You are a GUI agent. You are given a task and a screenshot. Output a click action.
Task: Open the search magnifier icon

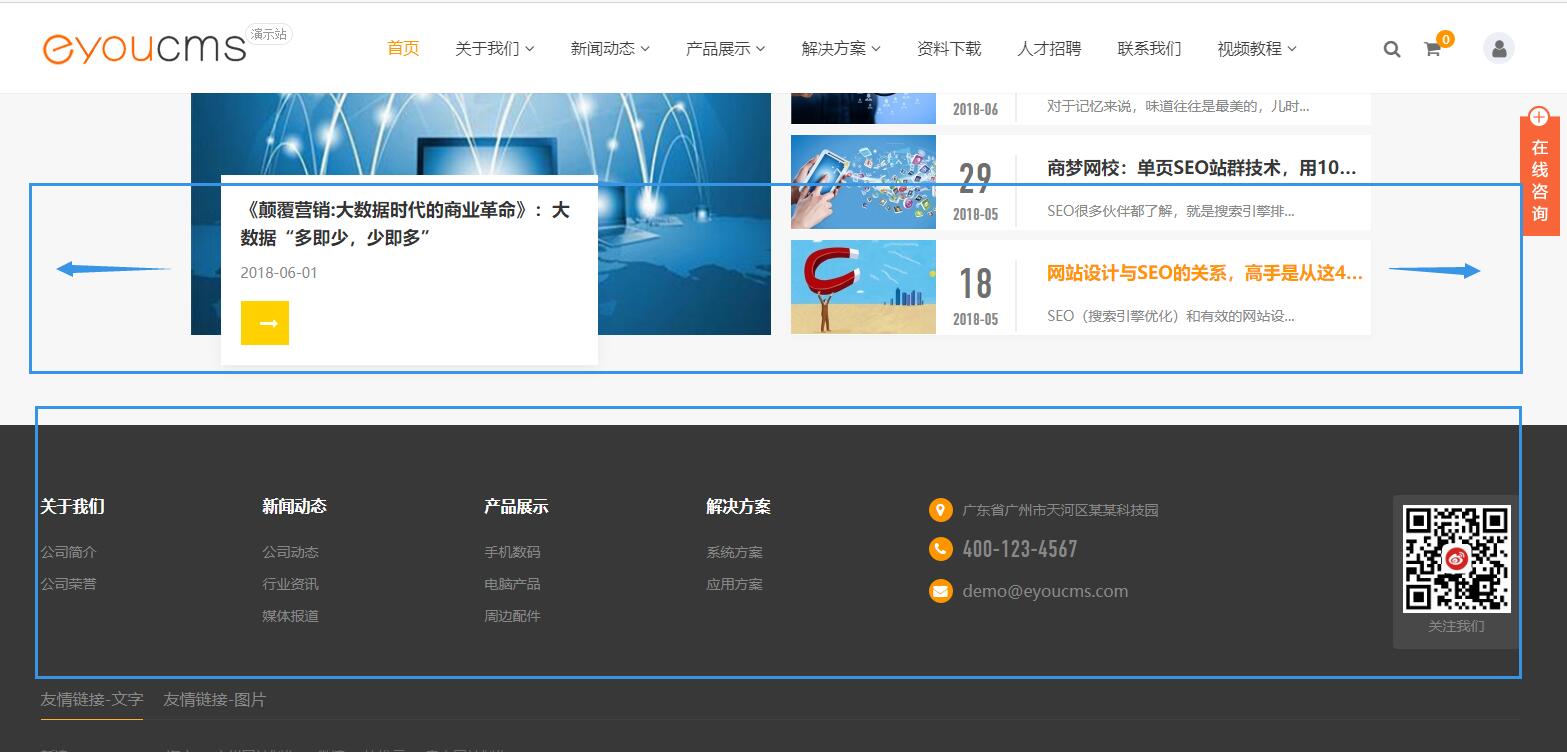pyautogui.click(x=1392, y=49)
